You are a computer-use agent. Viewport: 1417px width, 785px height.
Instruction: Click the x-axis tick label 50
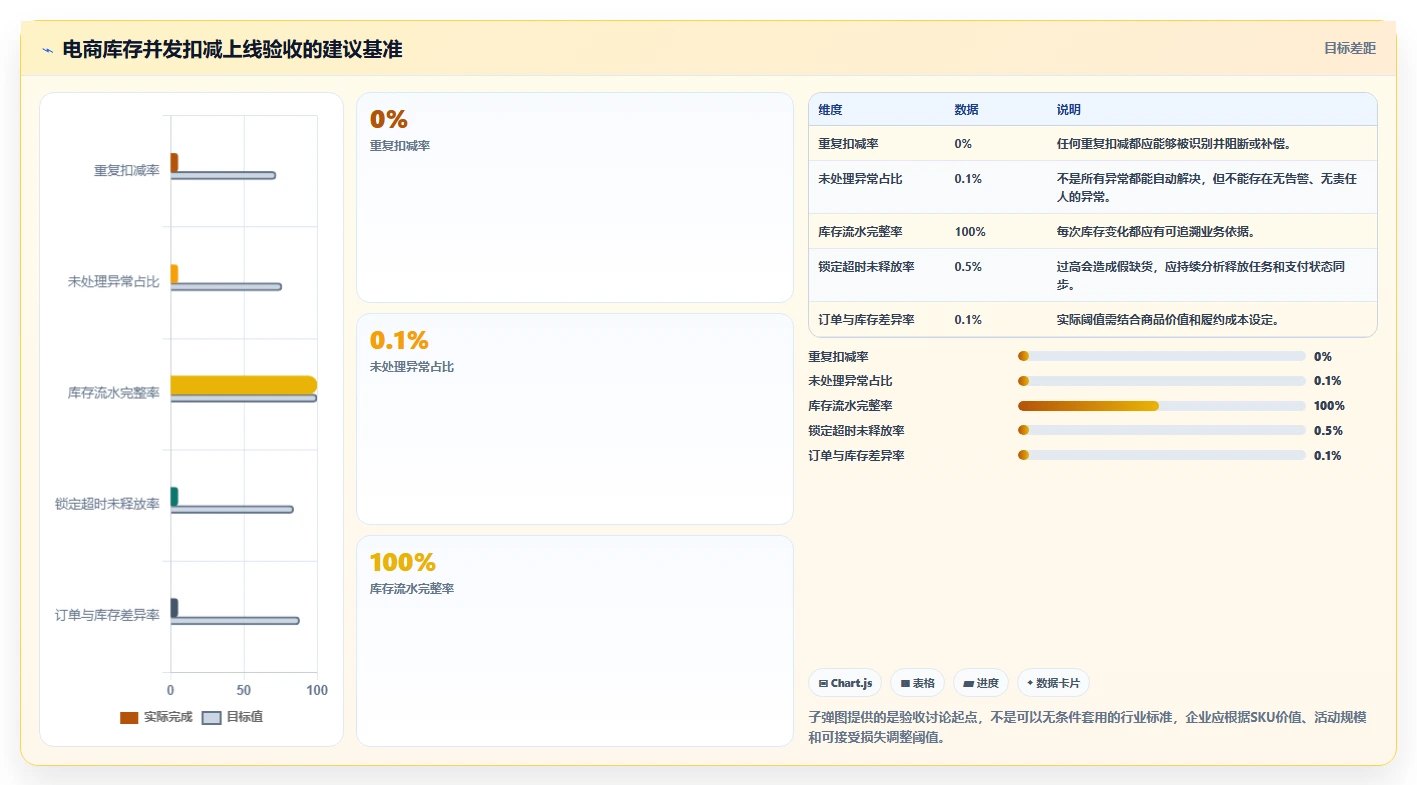tap(244, 691)
